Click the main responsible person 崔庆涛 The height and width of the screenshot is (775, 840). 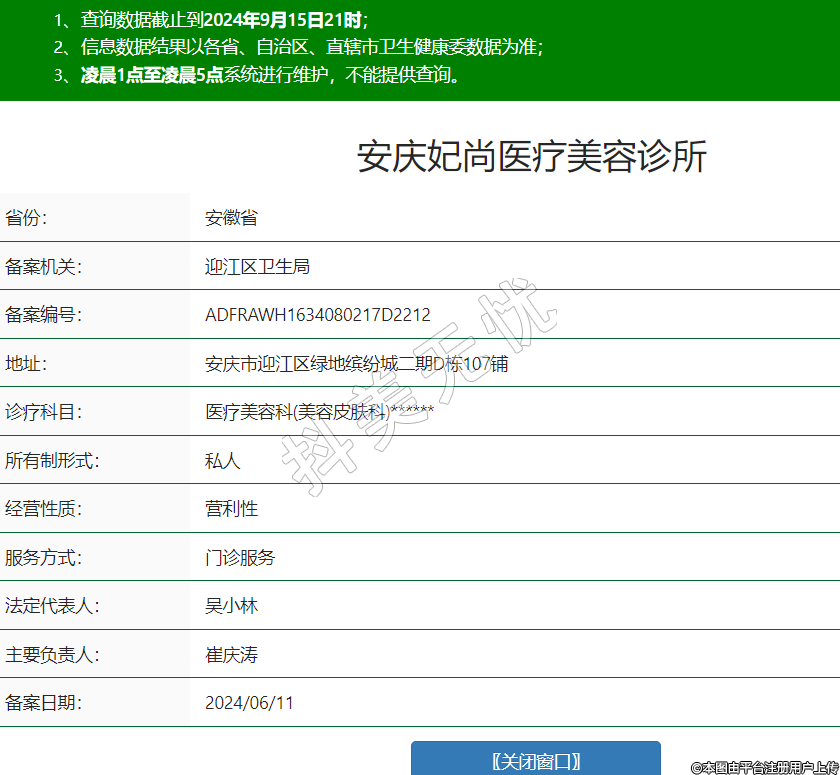click(231, 655)
